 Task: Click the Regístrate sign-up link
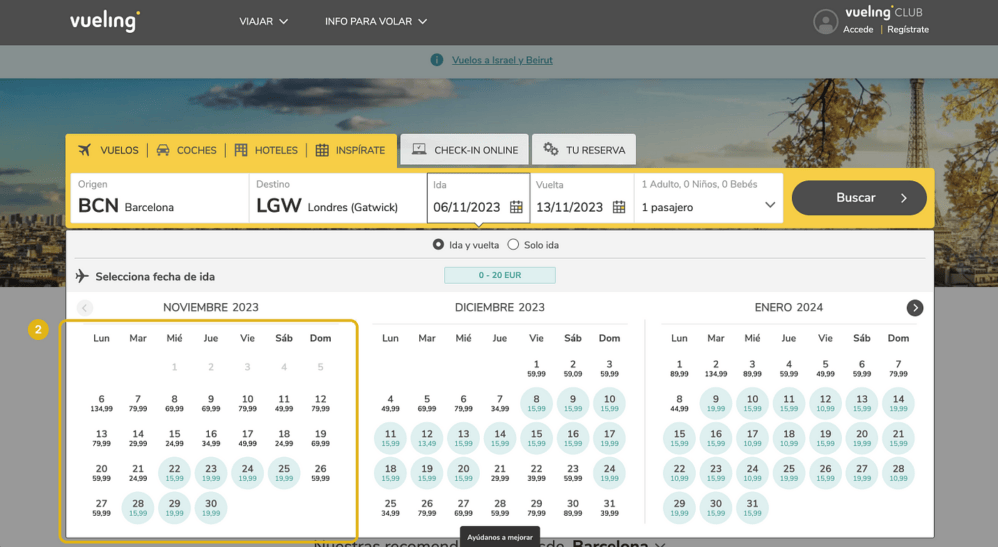908,29
